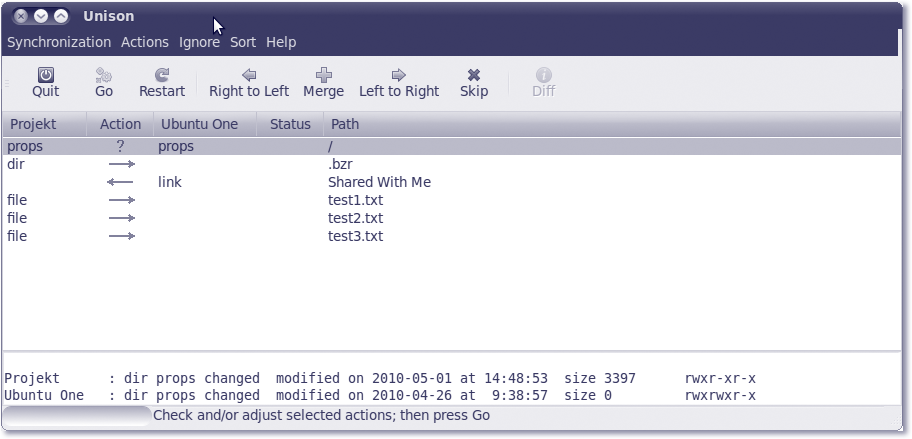Screen dimensions: 912x439
Task: Click the Diff info icon
Action: pyautogui.click(x=543, y=75)
